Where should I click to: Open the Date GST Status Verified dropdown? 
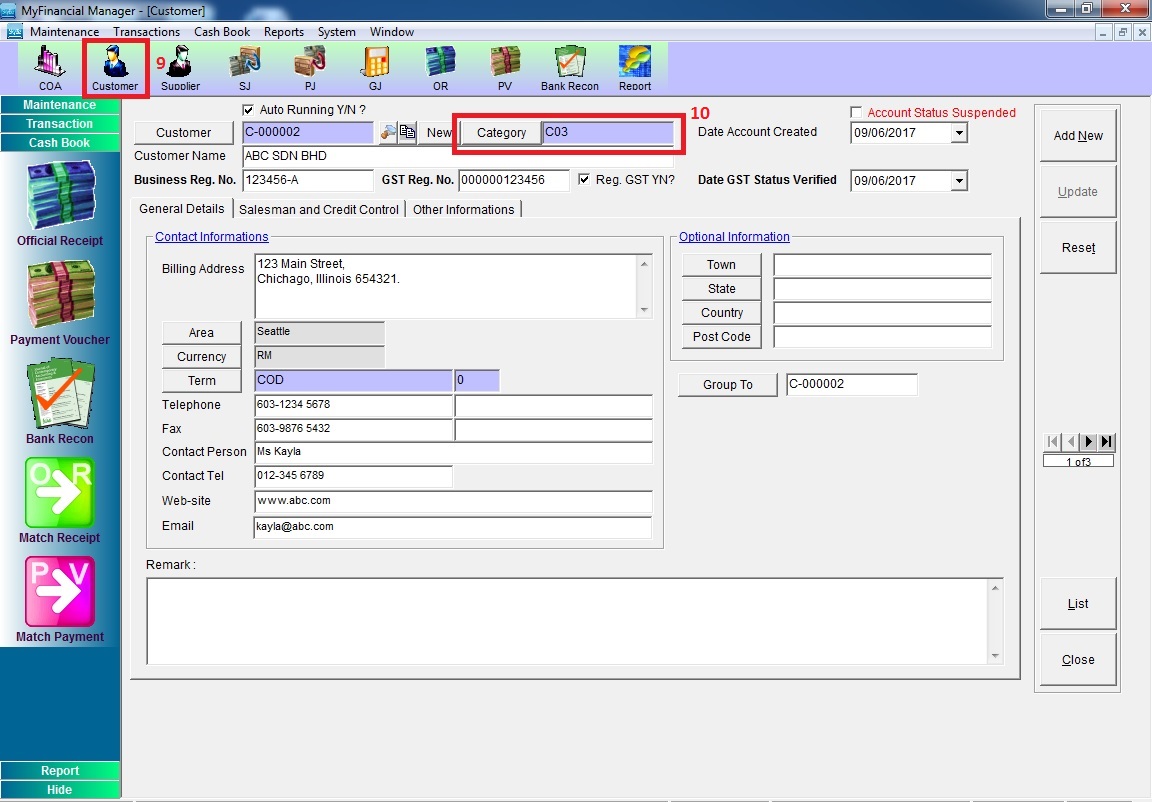coord(959,181)
